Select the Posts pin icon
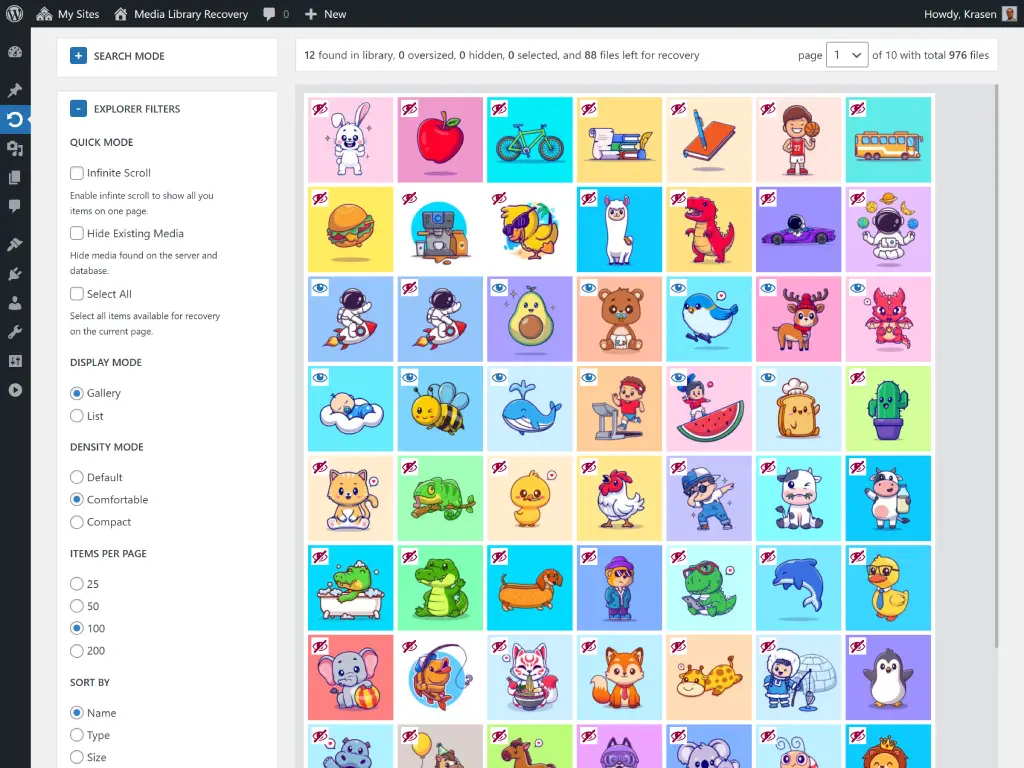Screen dimensions: 1024x768 pyautogui.click(x=15, y=92)
